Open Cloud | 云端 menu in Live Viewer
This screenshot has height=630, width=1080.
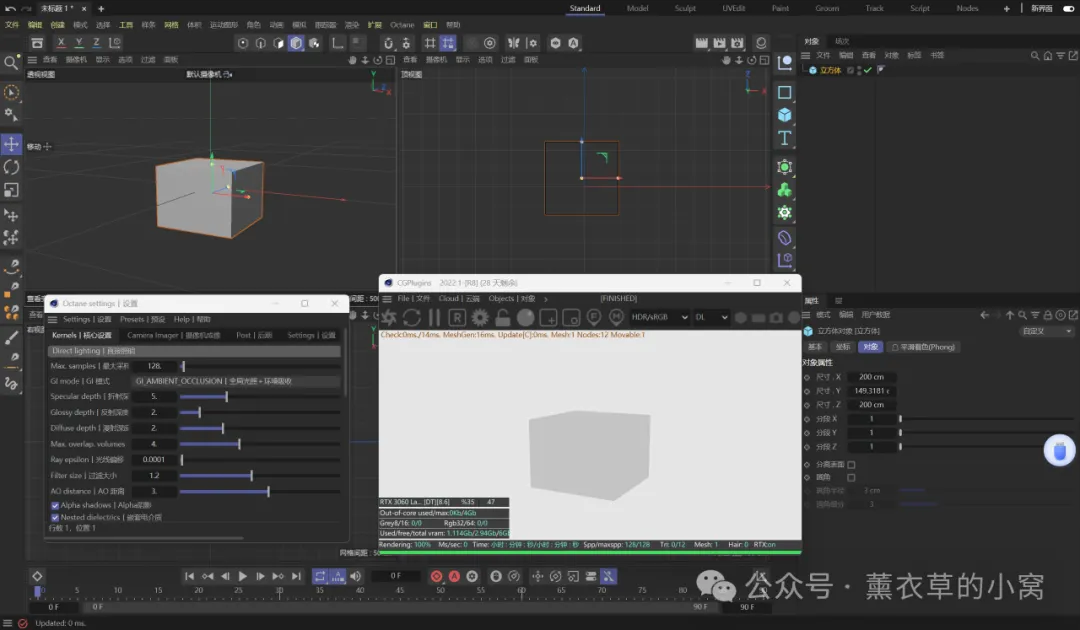459,299
